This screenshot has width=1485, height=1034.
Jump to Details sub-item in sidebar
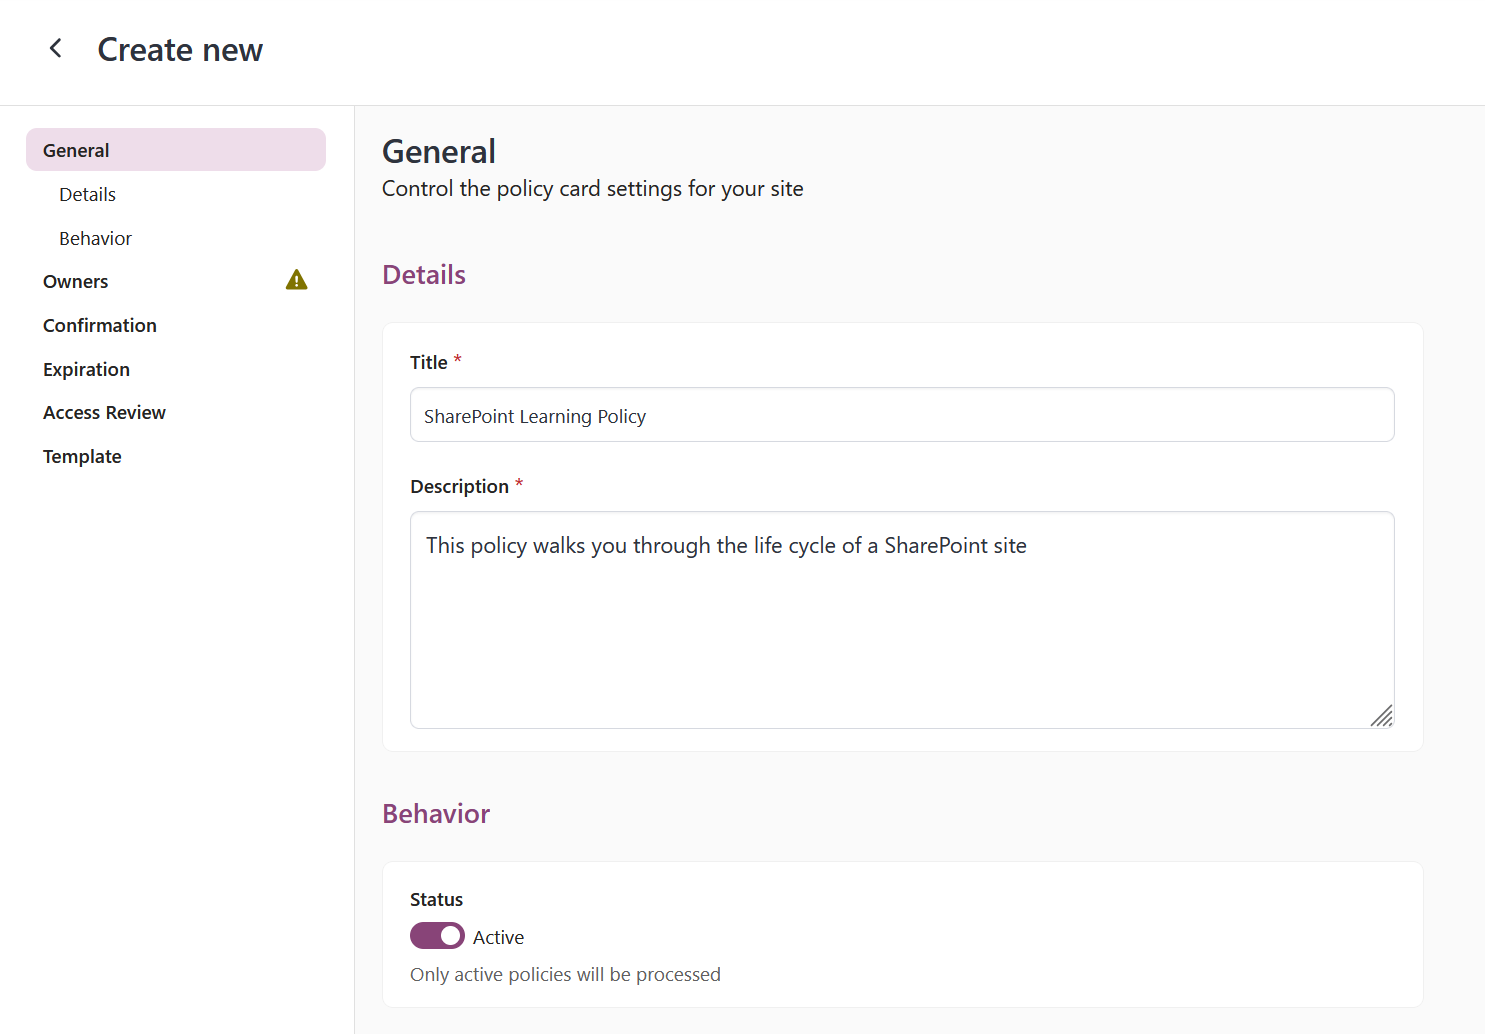(87, 194)
